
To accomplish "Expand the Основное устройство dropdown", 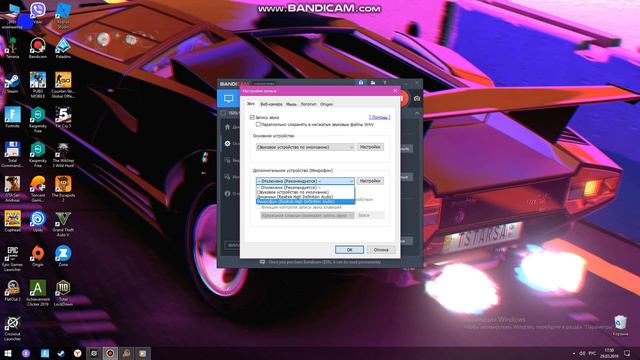I will tap(305, 147).
